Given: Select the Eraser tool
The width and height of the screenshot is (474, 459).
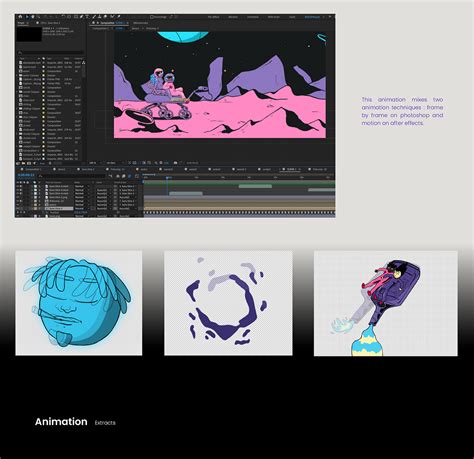Looking at the screenshot, I should 105,17.
